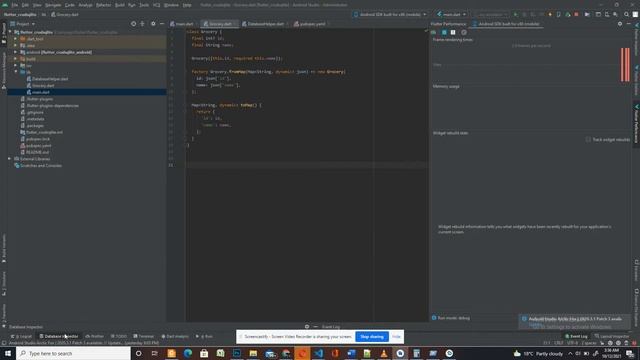Screen dimensions: 640x360
Task: Open Layout Inspector tool window
Action: [611, 336]
